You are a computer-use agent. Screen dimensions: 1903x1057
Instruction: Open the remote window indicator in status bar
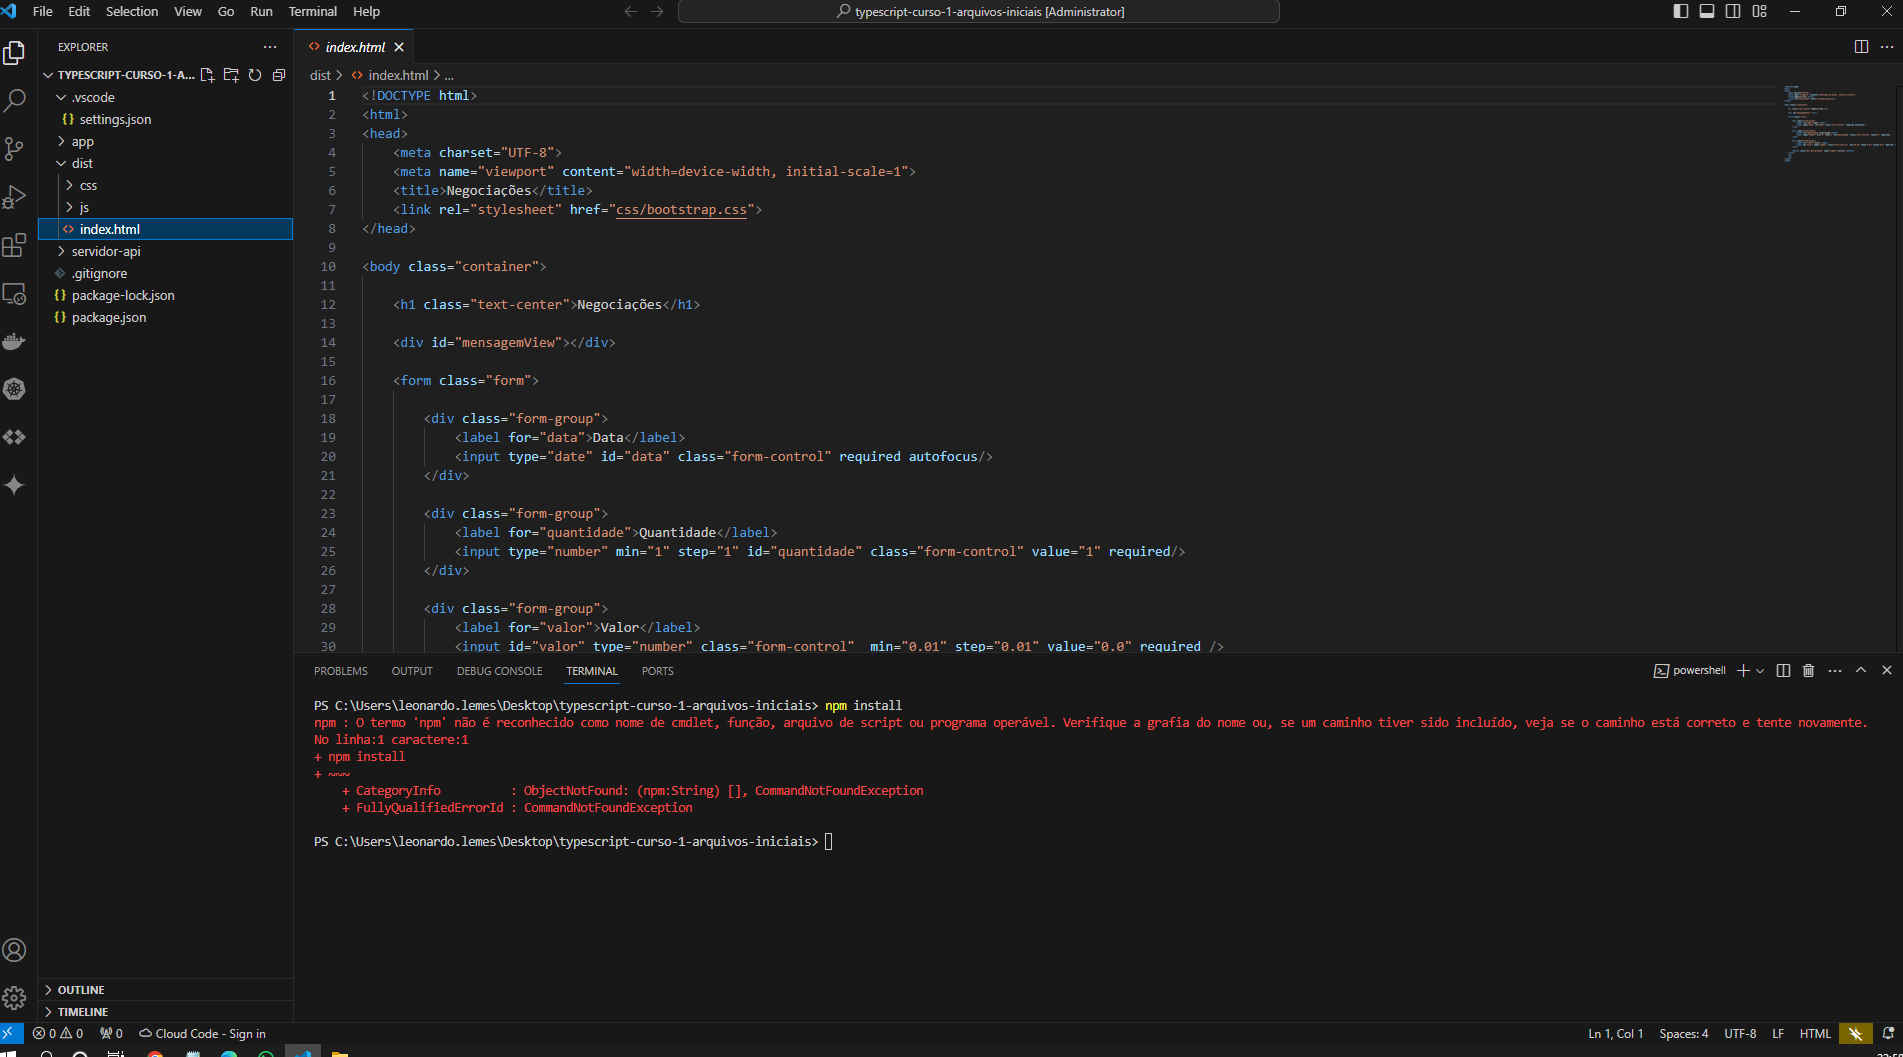click(x=11, y=1034)
